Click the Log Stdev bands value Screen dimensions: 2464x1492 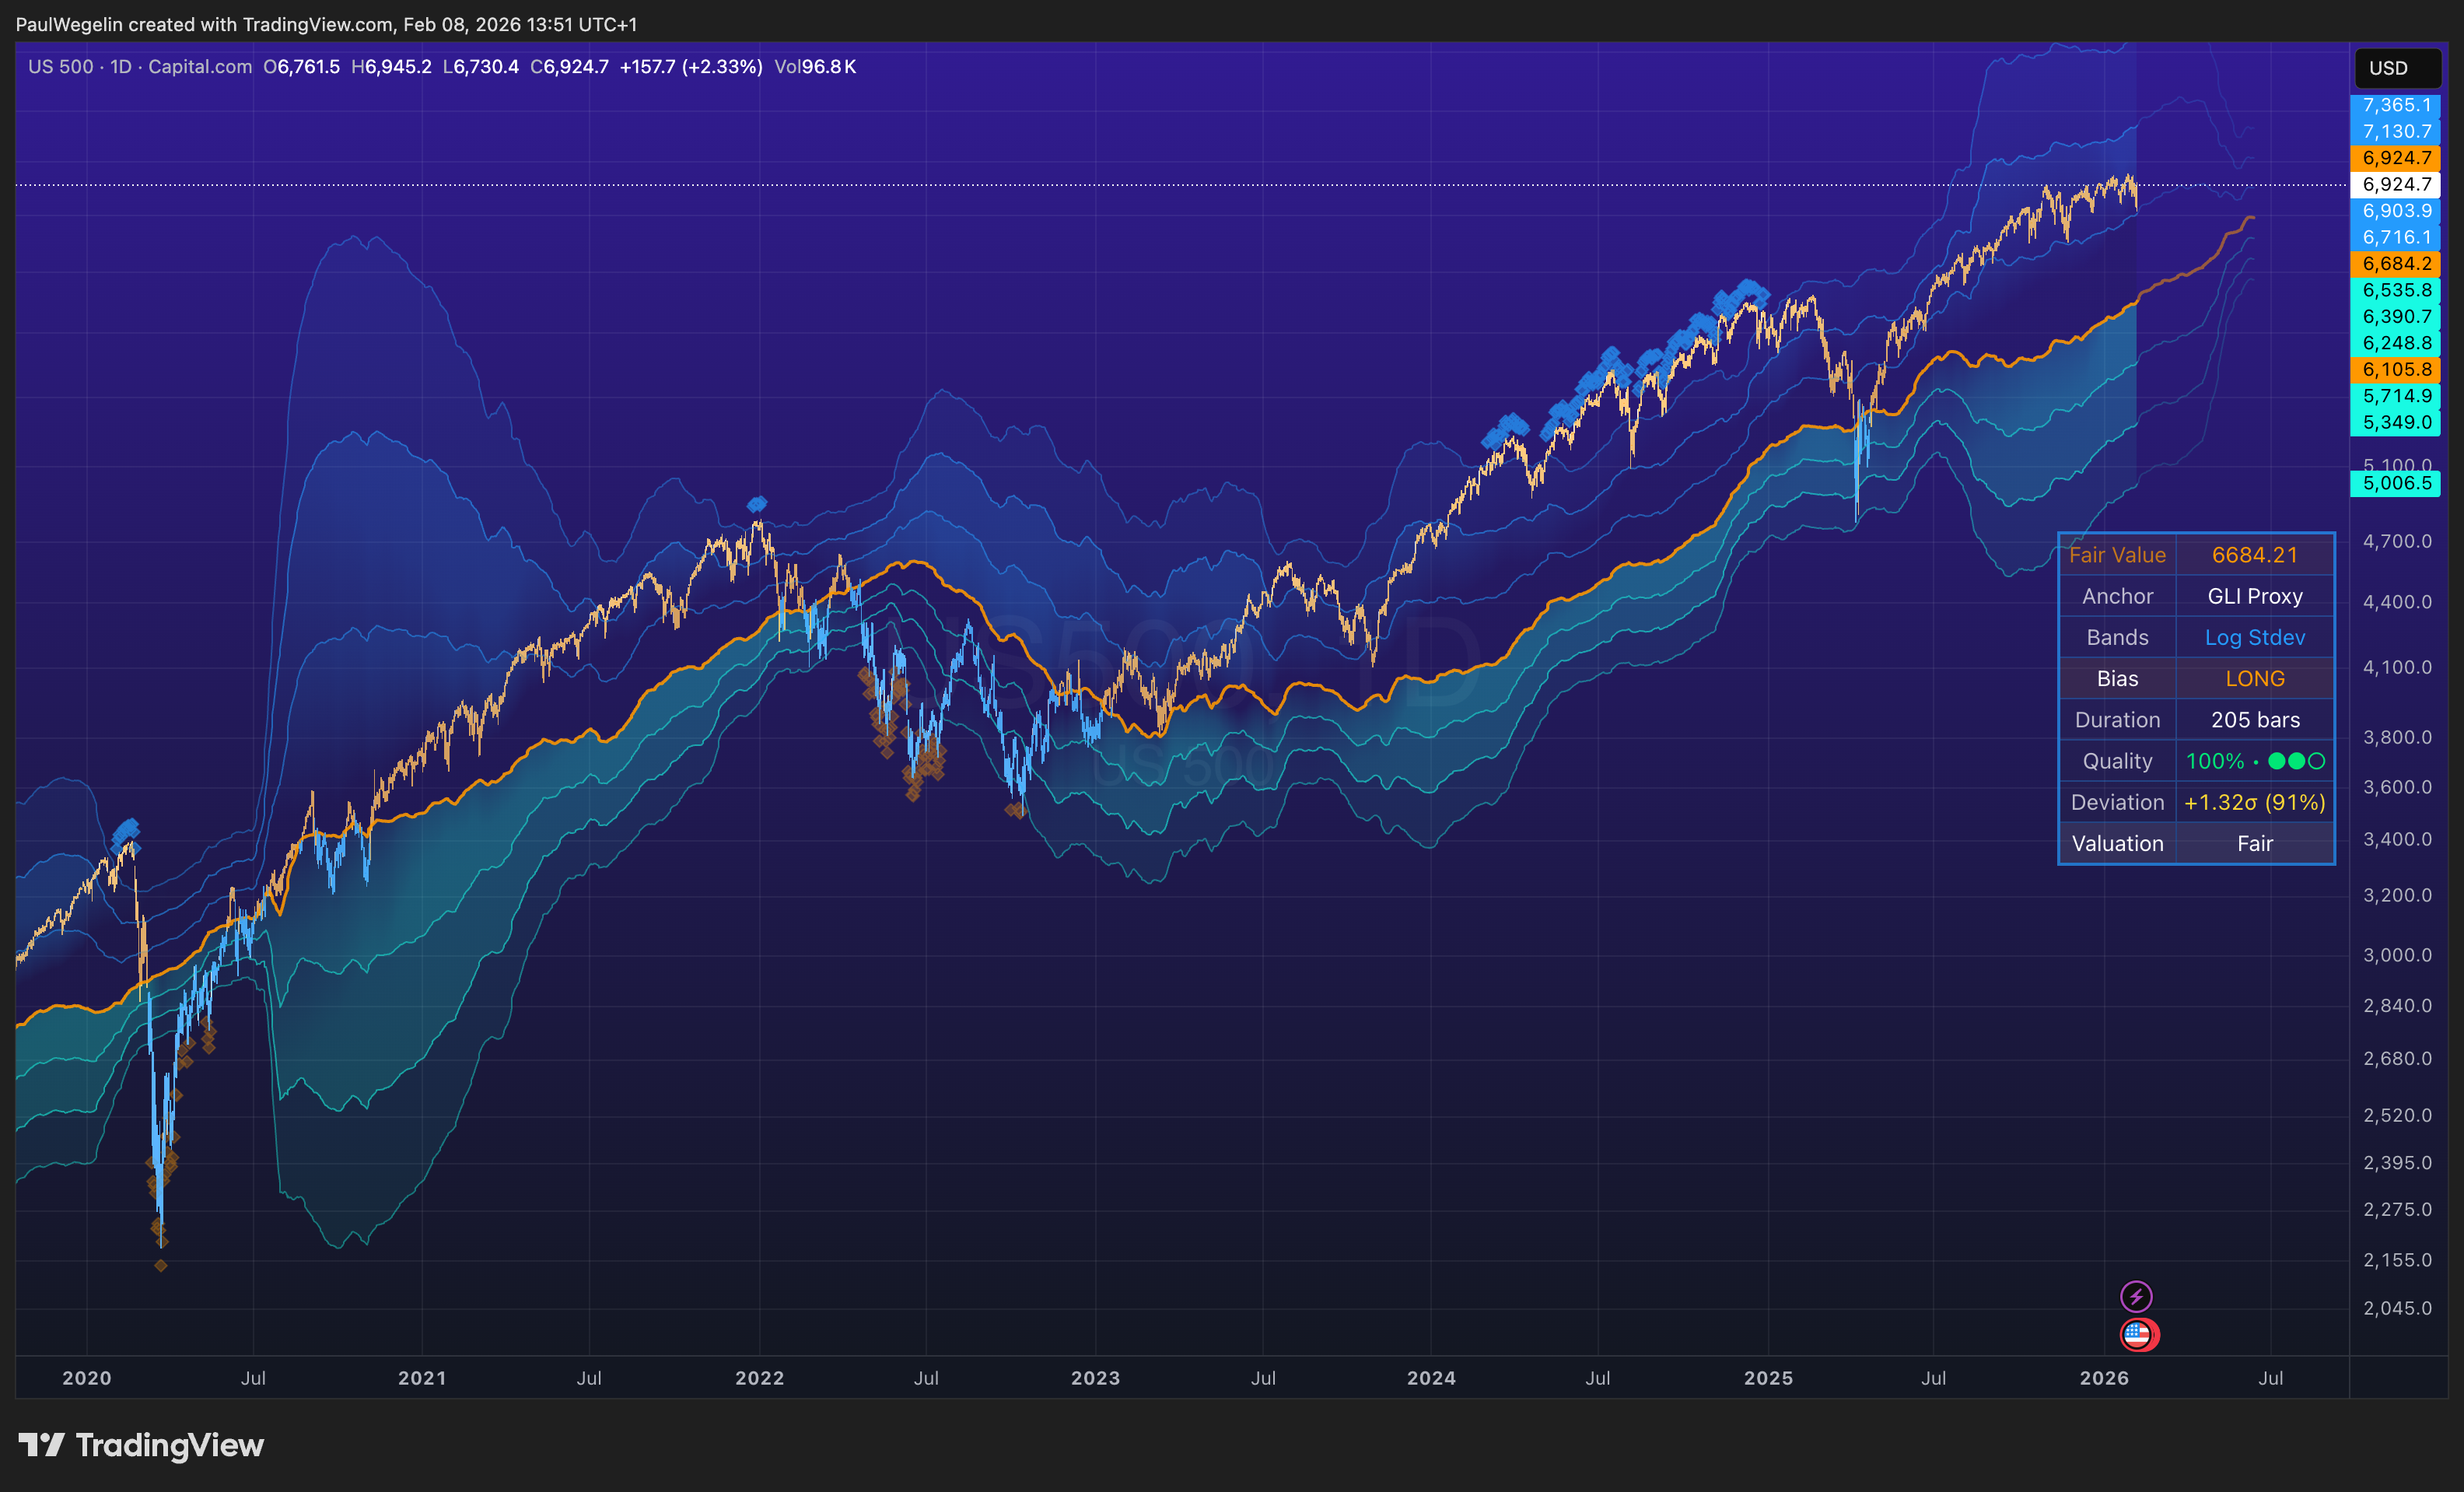(2255, 637)
